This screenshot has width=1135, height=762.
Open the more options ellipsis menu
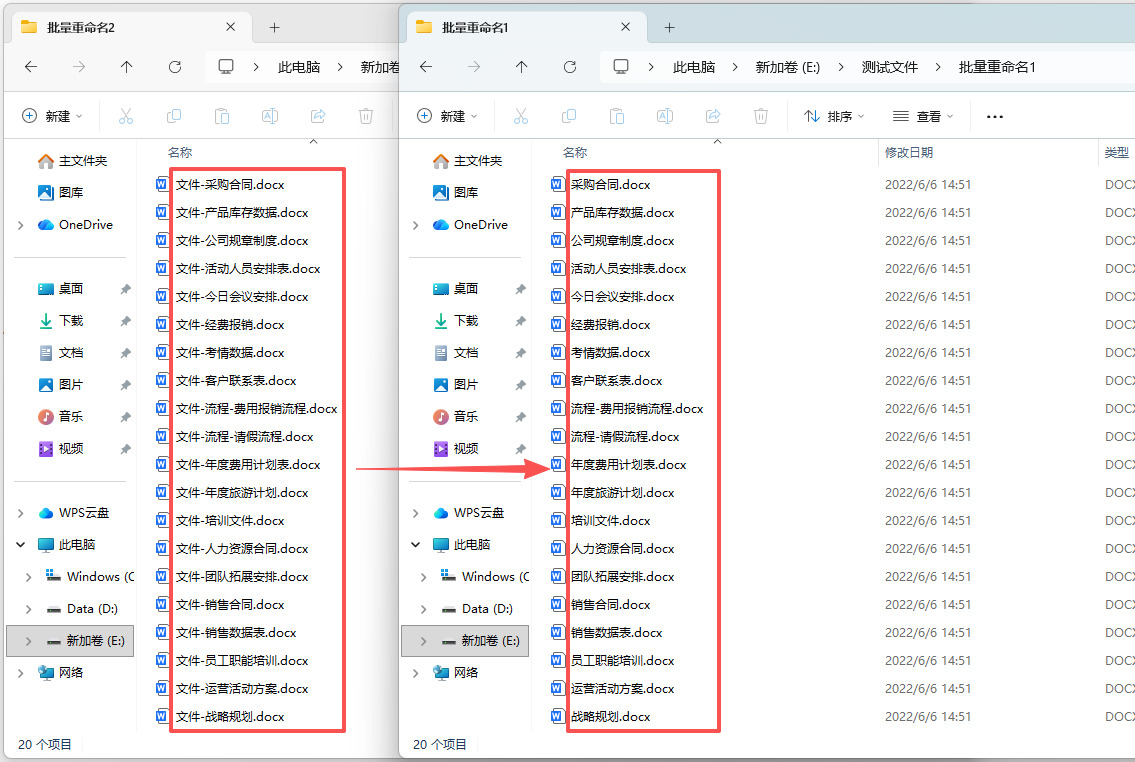995,117
